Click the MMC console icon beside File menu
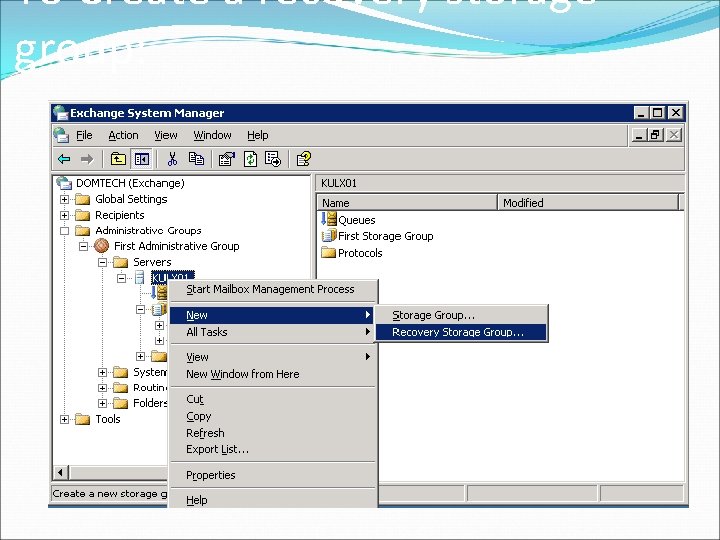 pyautogui.click(x=61, y=135)
